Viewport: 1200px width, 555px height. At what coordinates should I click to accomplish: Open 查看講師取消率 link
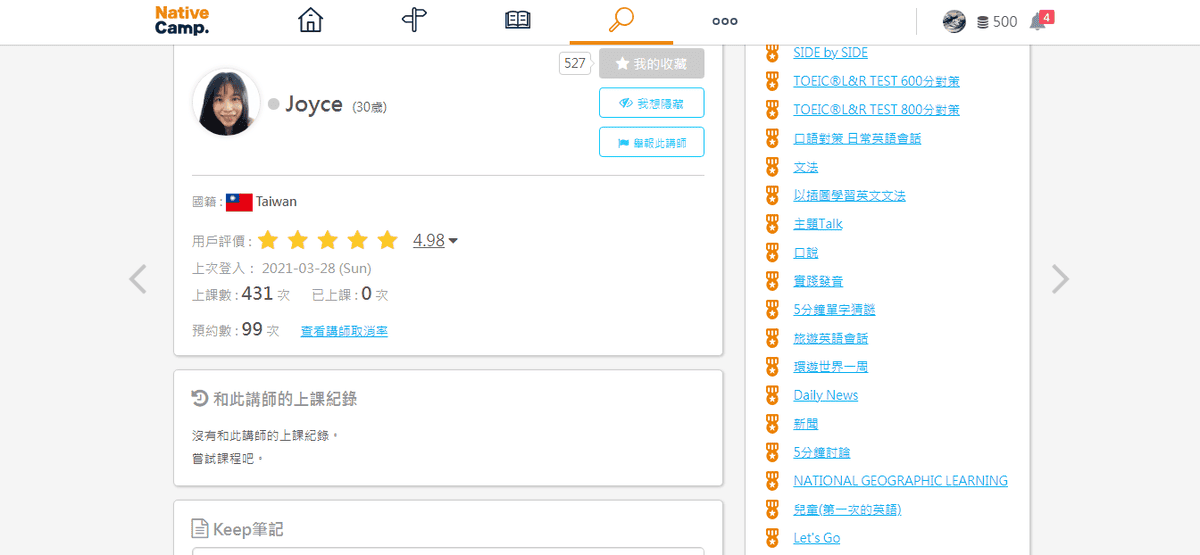[344, 331]
